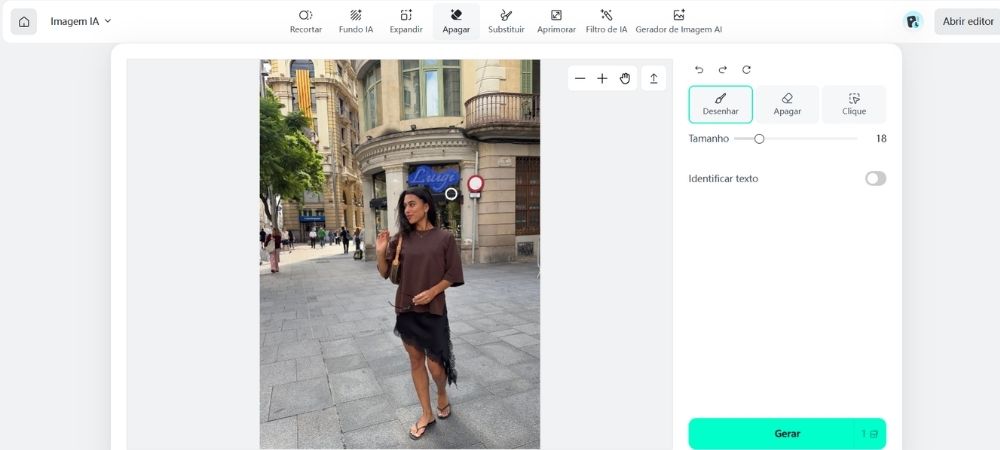Viewport: 1000px width, 450px height.
Task: Select the Apagar tab in top toolbar
Action: pyautogui.click(x=456, y=22)
